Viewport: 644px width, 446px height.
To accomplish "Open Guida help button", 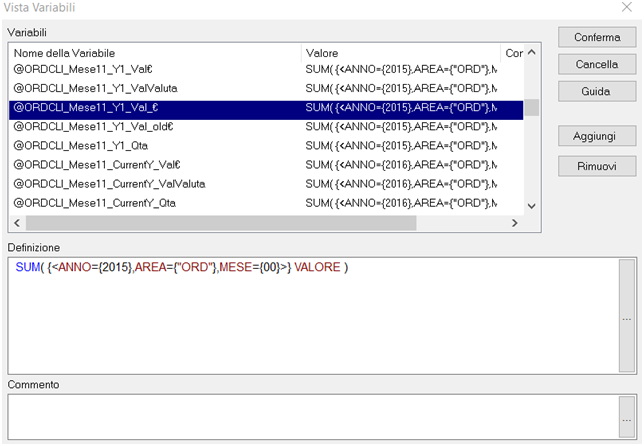I will pyautogui.click(x=597, y=91).
